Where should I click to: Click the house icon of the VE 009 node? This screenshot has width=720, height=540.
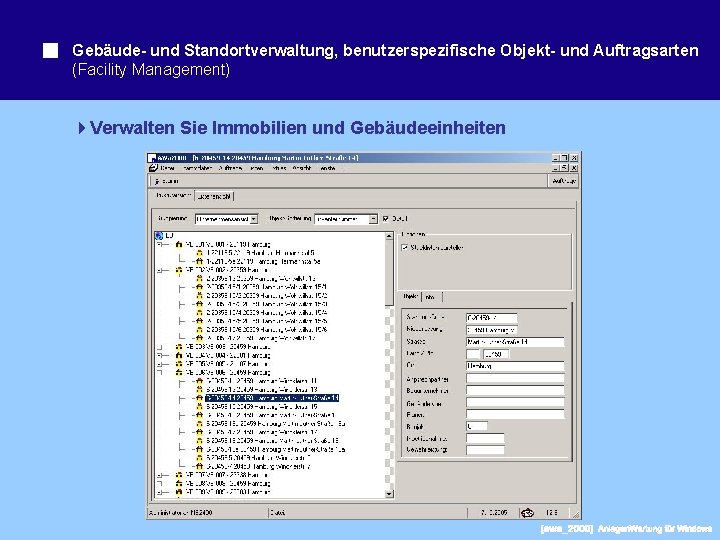point(179,492)
